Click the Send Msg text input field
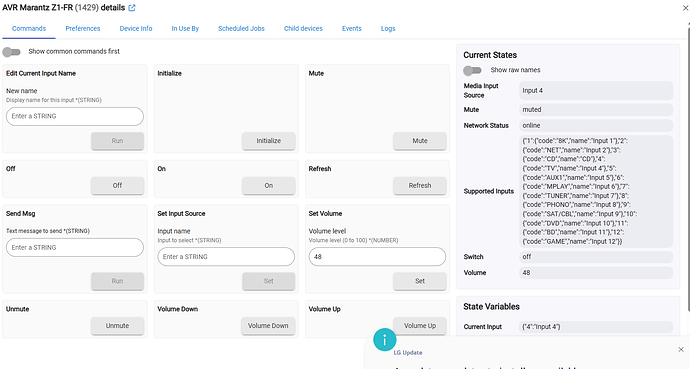690x369 pixels. (x=75, y=248)
